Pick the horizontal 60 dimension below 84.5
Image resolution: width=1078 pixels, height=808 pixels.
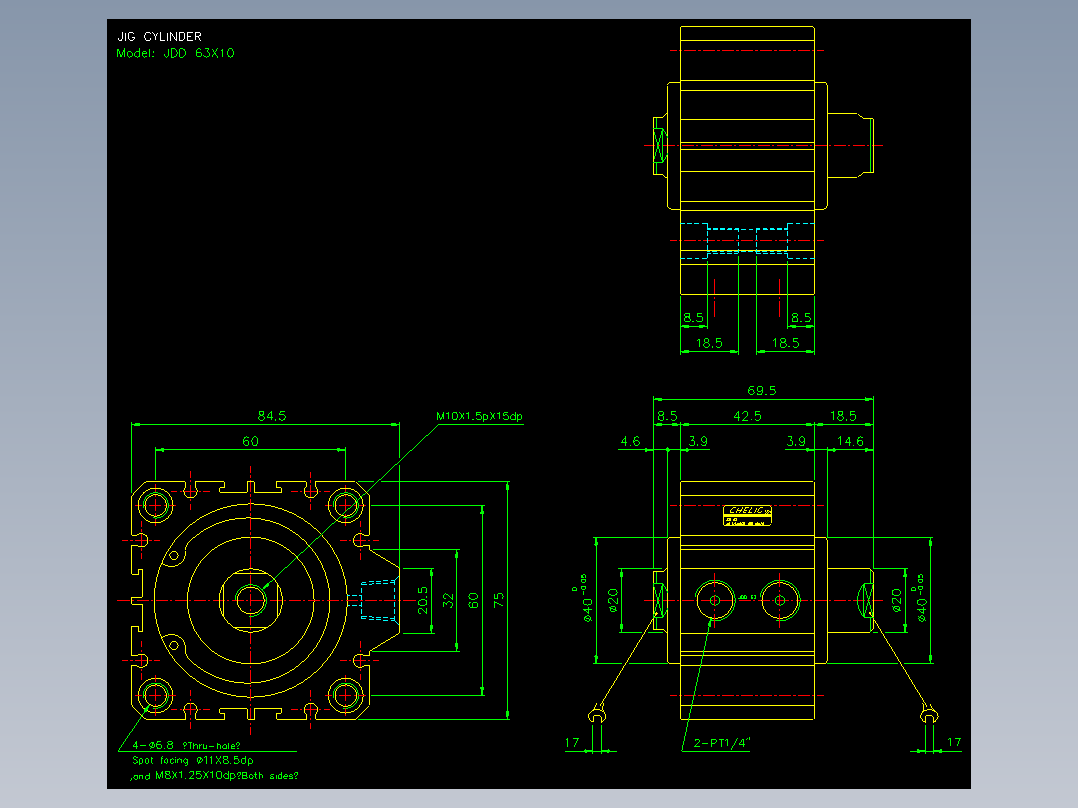(x=250, y=441)
